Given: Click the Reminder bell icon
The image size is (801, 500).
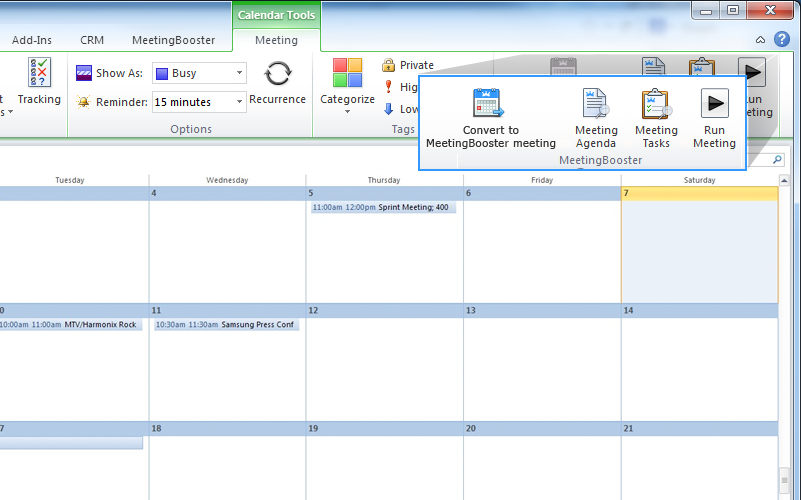Looking at the screenshot, I should click(83, 102).
